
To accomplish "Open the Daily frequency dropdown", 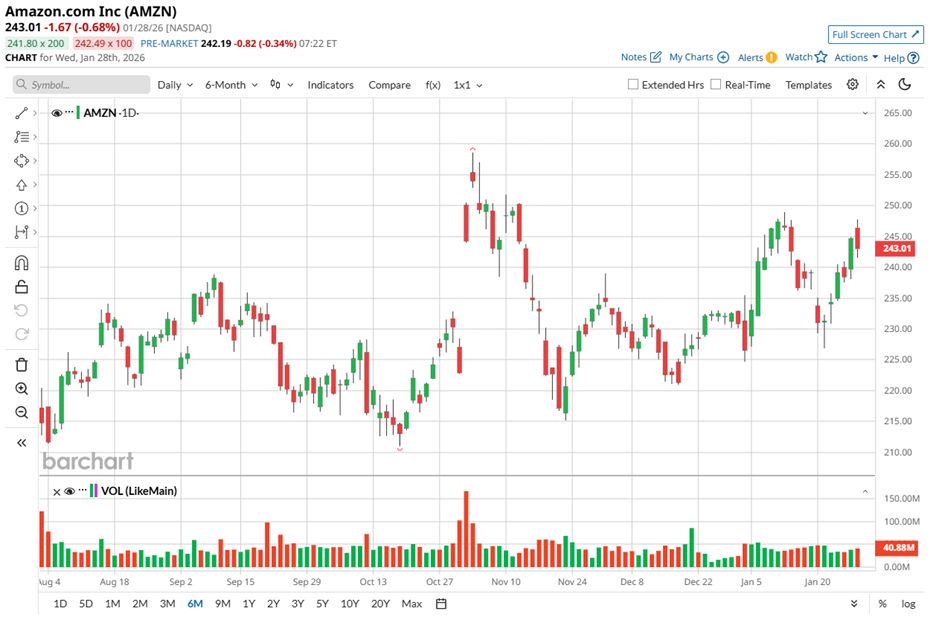I will coord(175,85).
